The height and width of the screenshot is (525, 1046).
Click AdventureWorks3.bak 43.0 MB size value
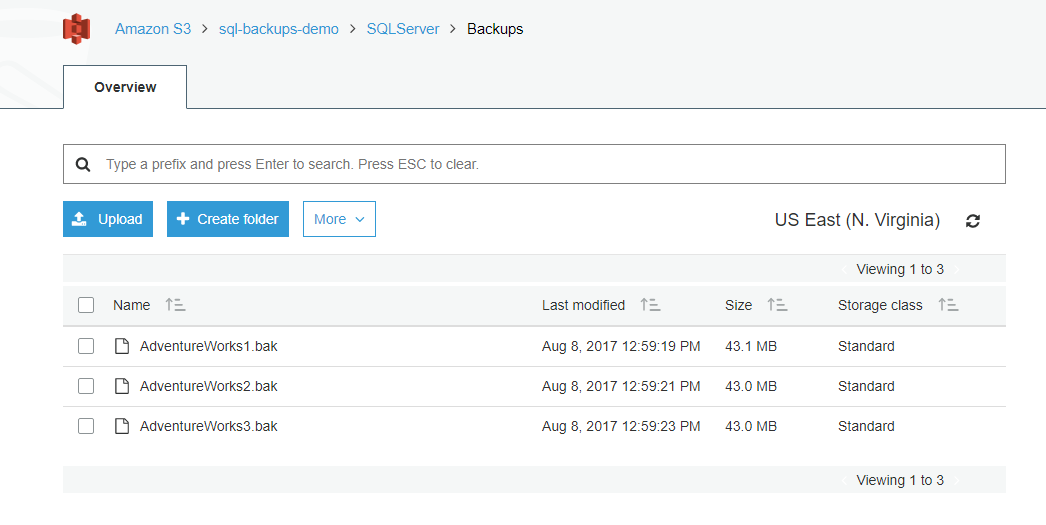tap(751, 426)
